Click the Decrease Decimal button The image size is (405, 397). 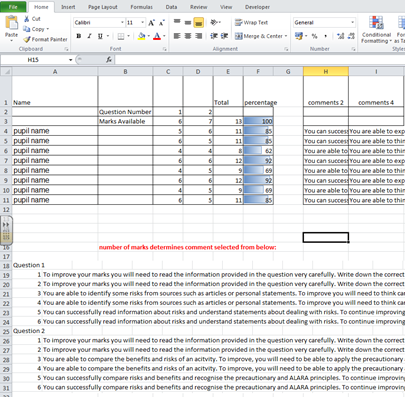pyautogui.click(x=351, y=36)
